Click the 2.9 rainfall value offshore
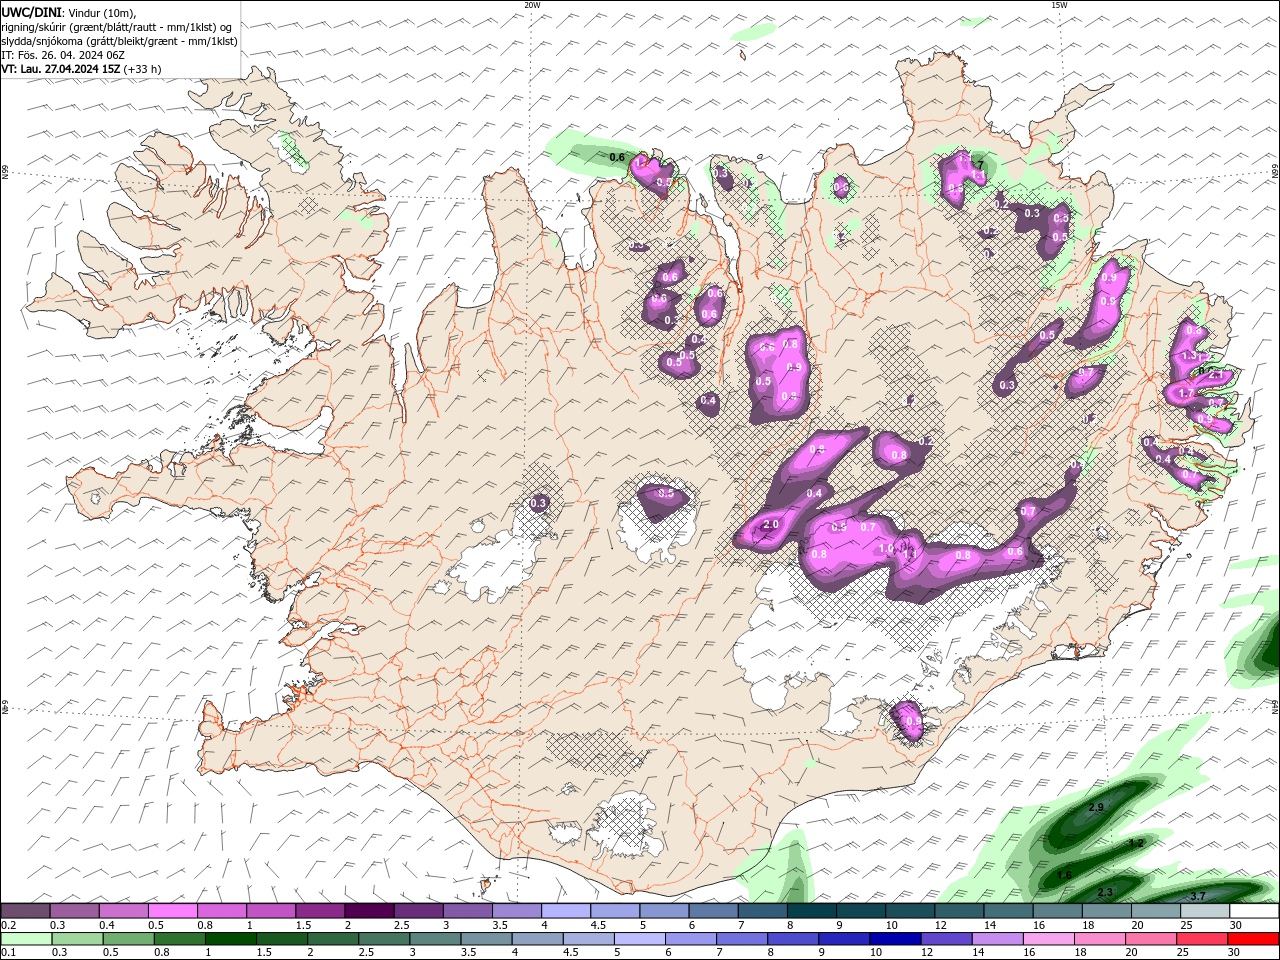Image resolution: width=1280 pixels, height=960 pixels. (1095, 807)
